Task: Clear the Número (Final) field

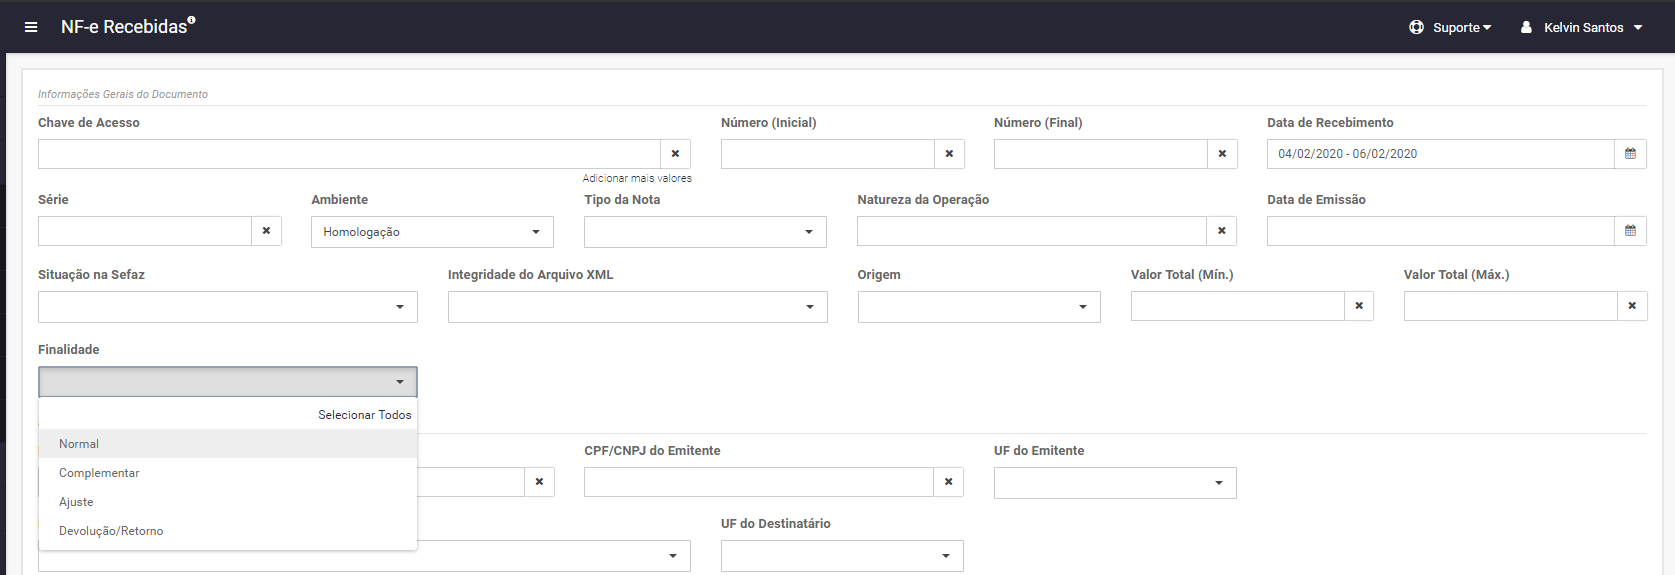Action: pyautogui.click(x=1222, y=154)
